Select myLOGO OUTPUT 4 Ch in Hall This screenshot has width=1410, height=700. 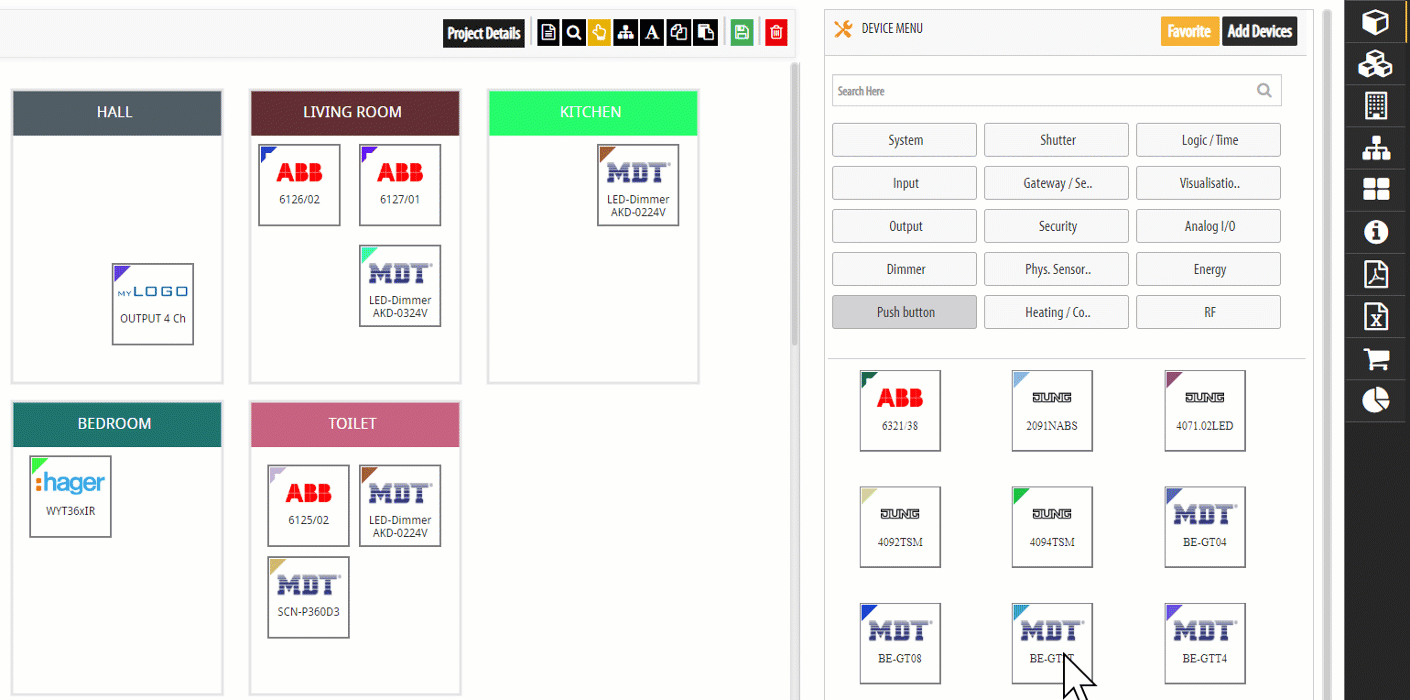(153, 305)
